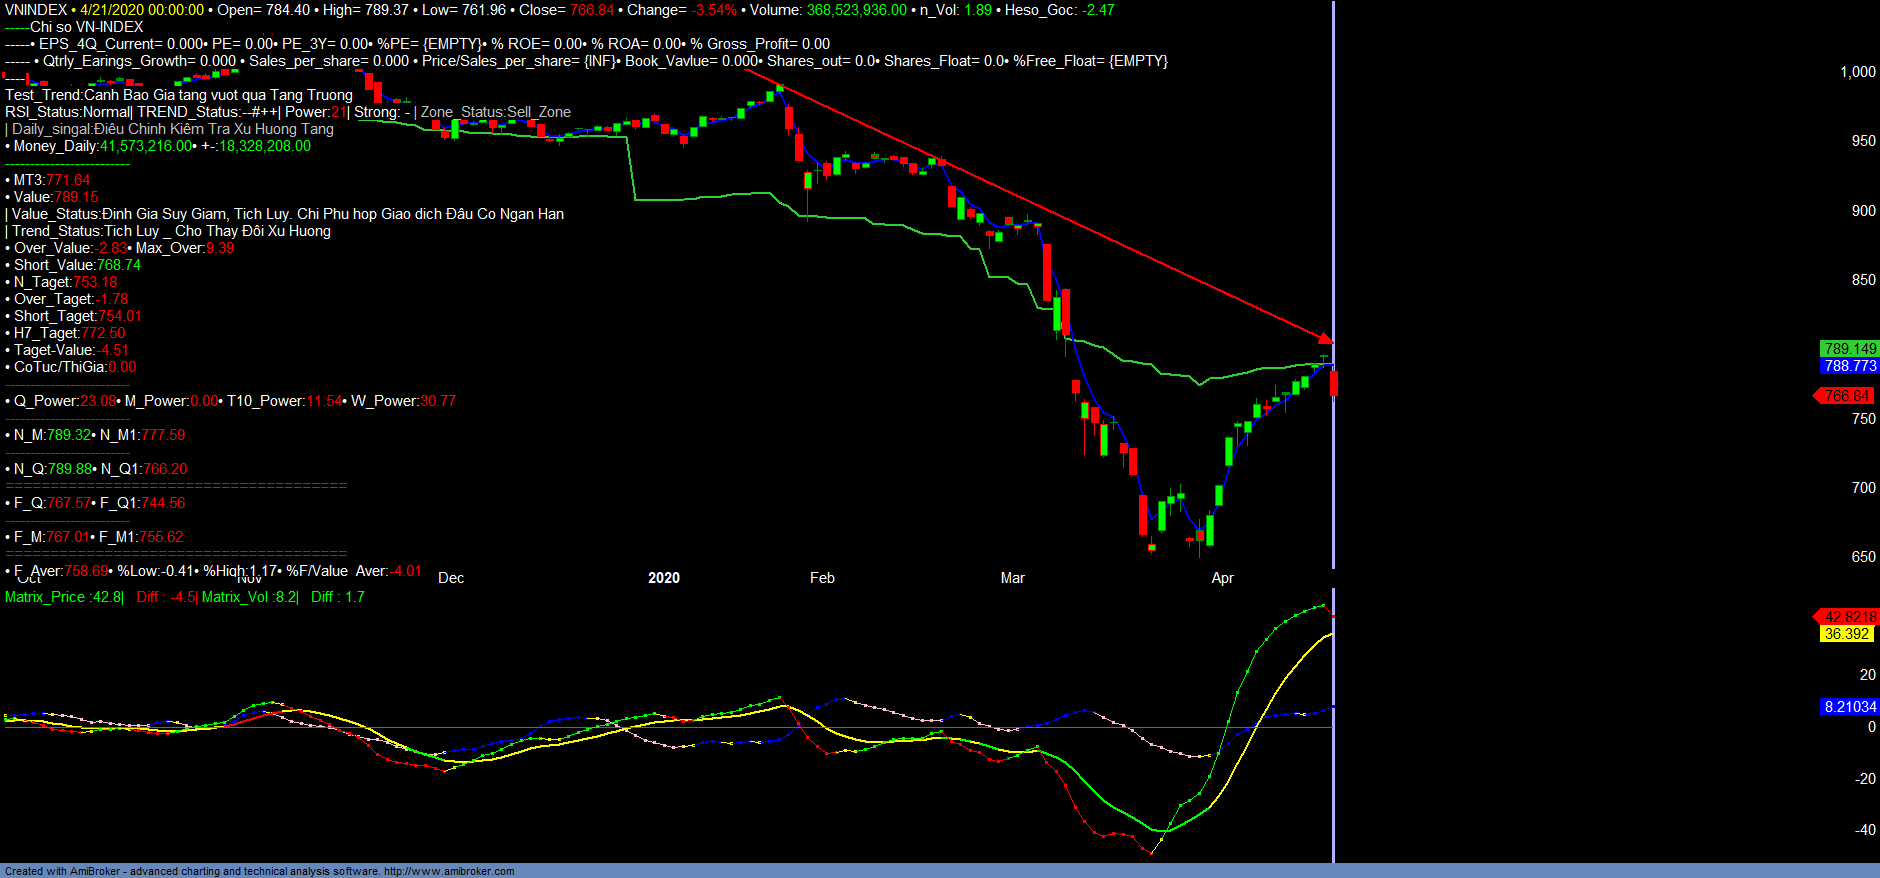Click the VNINDEX ticker name in title
Image resolution: width=1880 pixels, height=878 pixels.
coord(36,10)
